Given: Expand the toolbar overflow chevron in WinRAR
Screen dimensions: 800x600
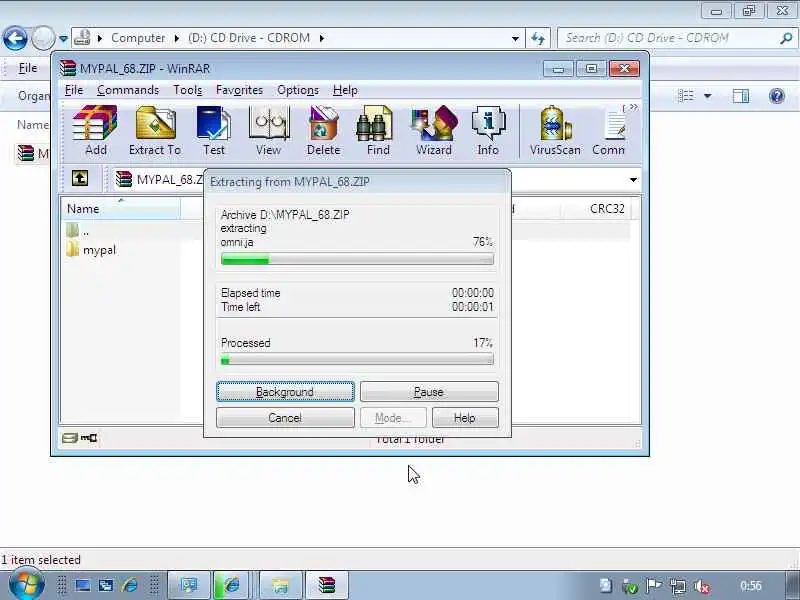Looking at the screenshot, I should [x=634, y=107].
